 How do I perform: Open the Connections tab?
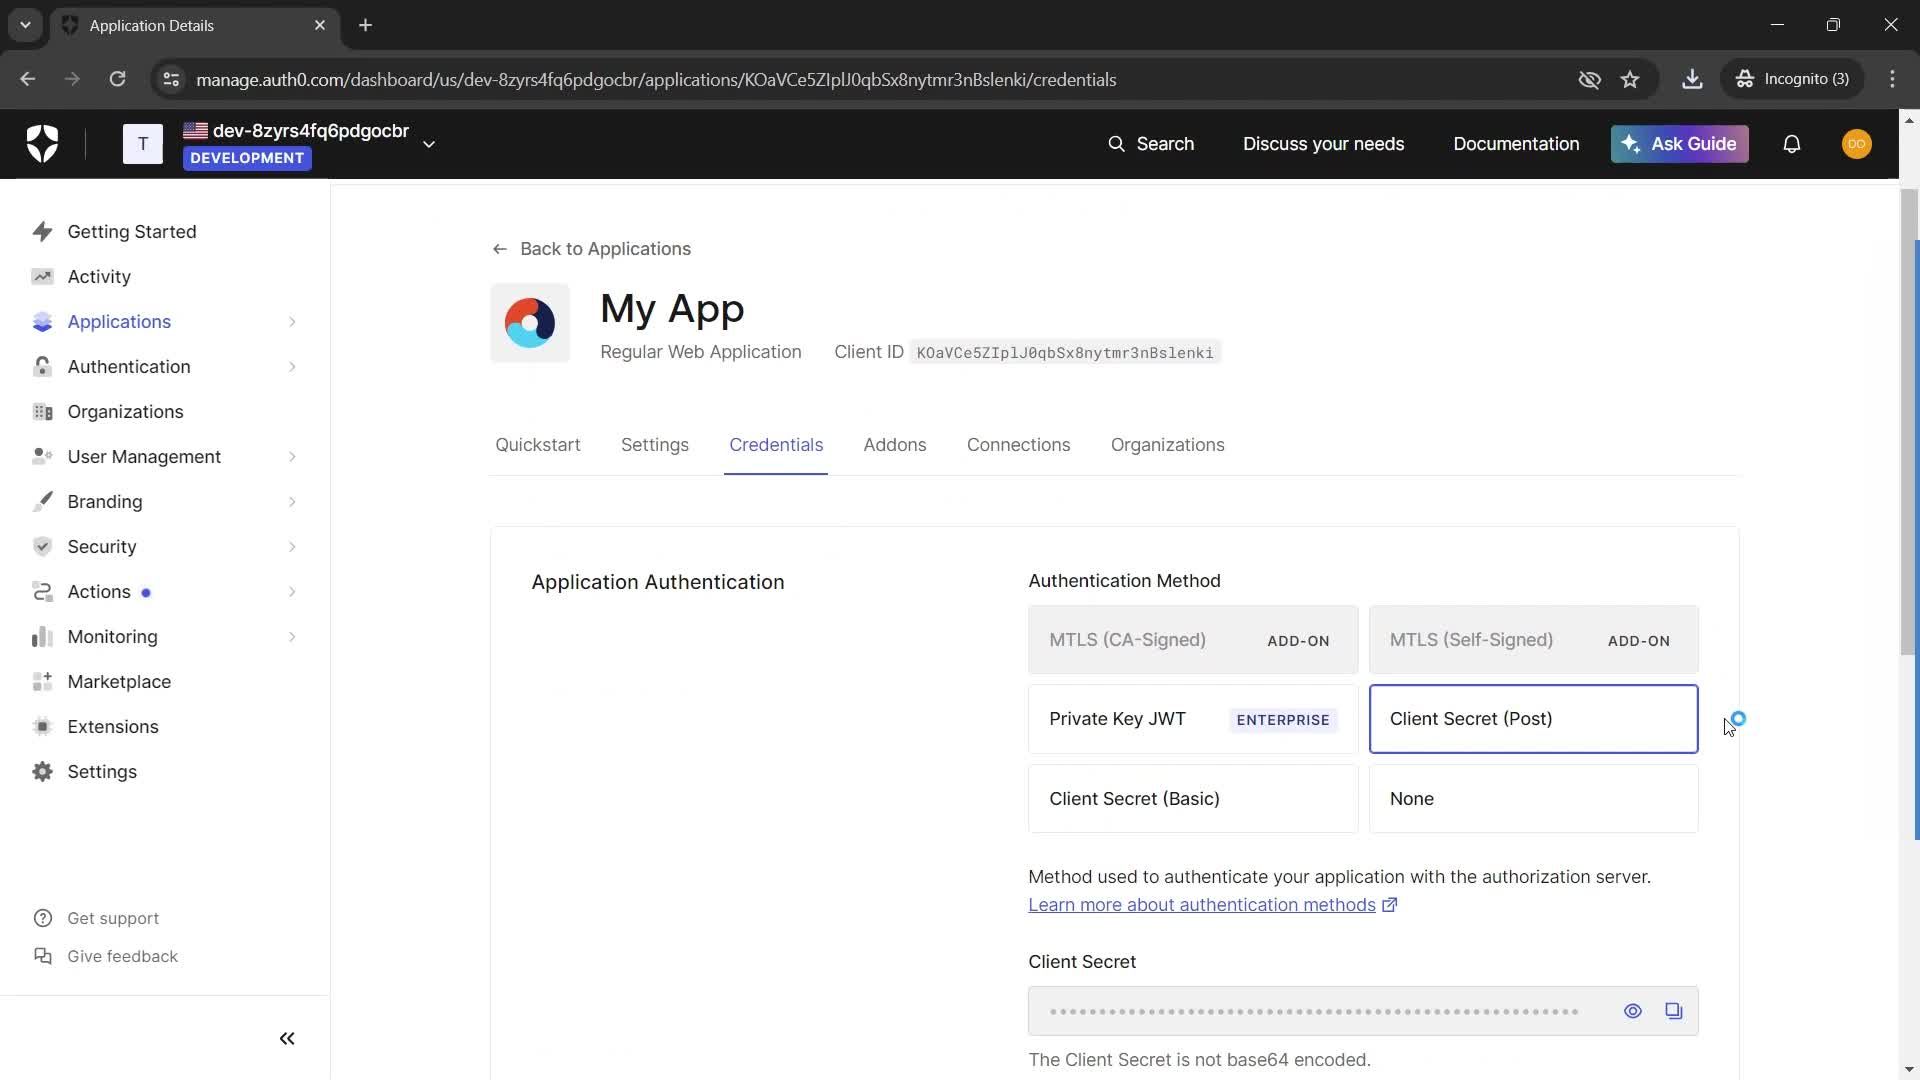(x=1017, y=445)
